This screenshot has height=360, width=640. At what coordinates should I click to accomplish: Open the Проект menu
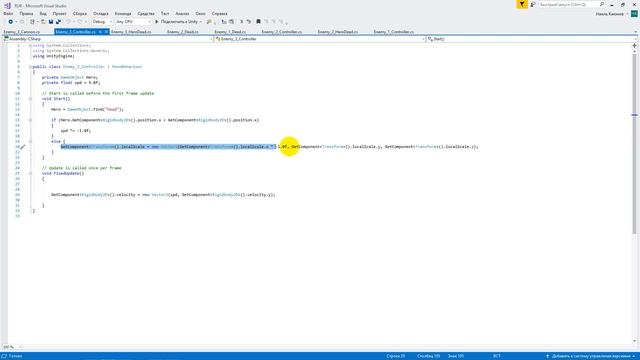[60, 13]
